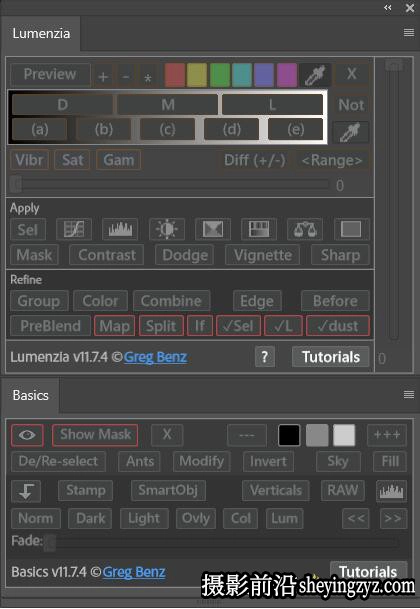Viewport: 420px width, 609px height.
Task: Click the horizontal value slider under Vibr
Action: tap(170, 185)
